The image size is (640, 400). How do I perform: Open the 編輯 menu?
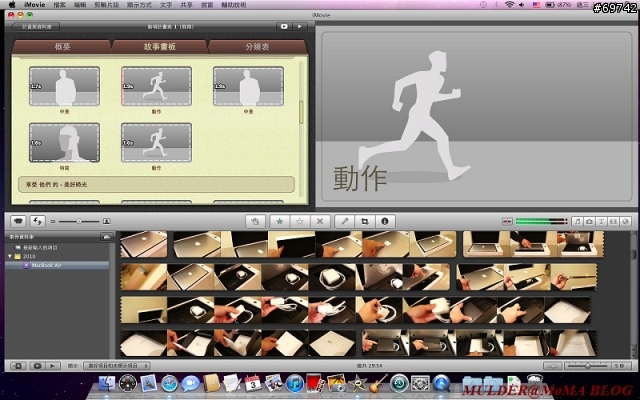80,5
